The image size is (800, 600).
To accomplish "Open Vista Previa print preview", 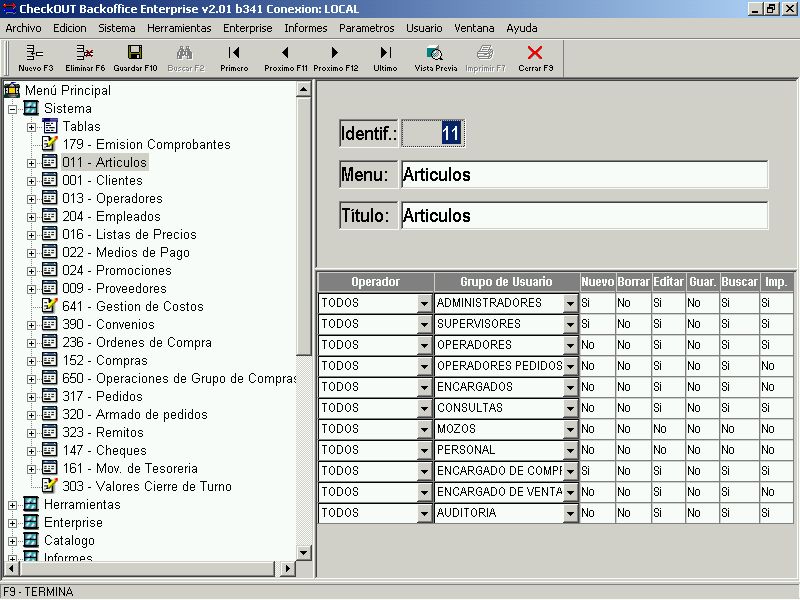I will [435, 53].
